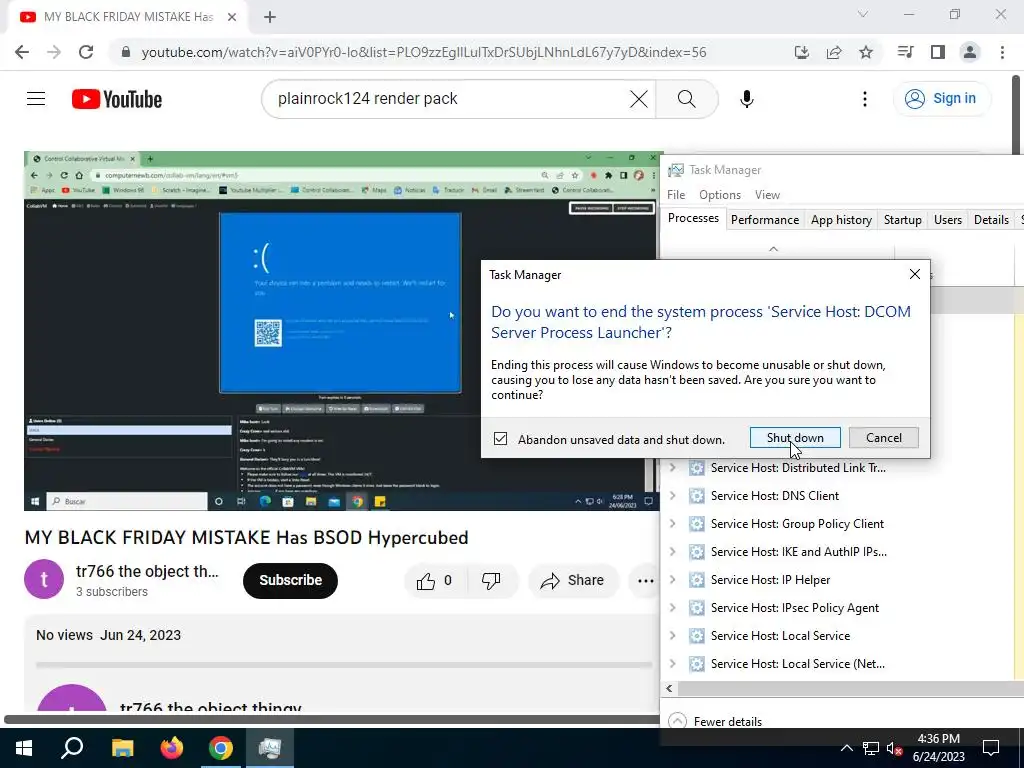Close the Task Manager confirmation dialog
This screenshot has width=1024, height=768.
tap(914, 275)
